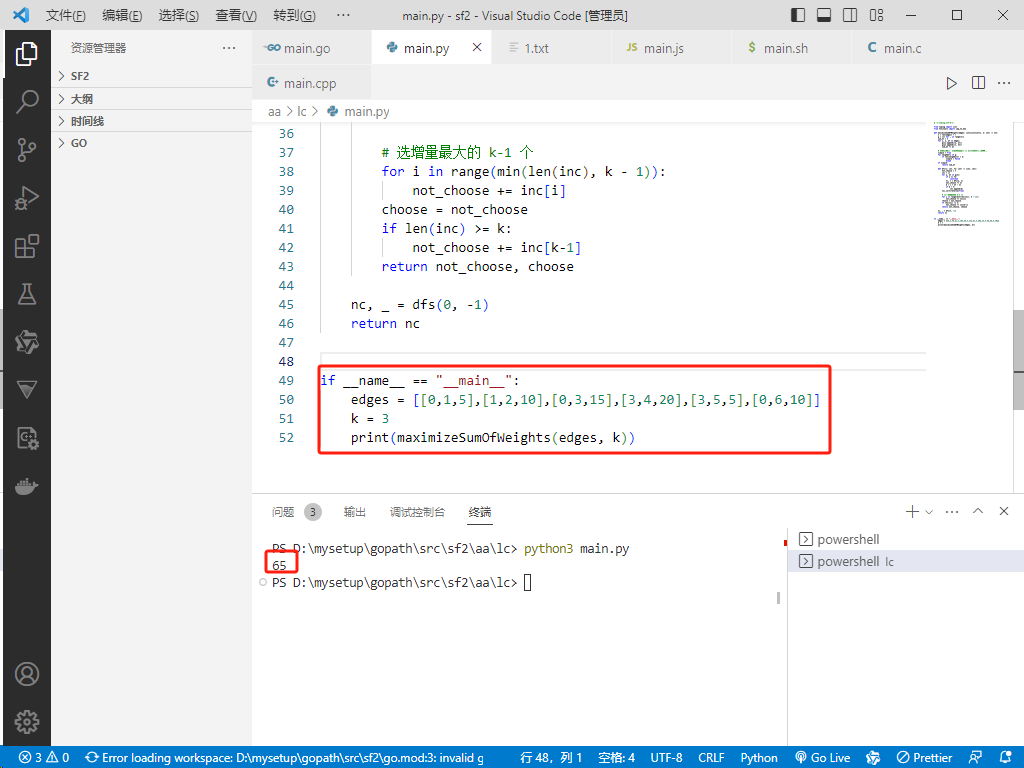
Task: Open the Run and Debug view
Action: (27, 198)
